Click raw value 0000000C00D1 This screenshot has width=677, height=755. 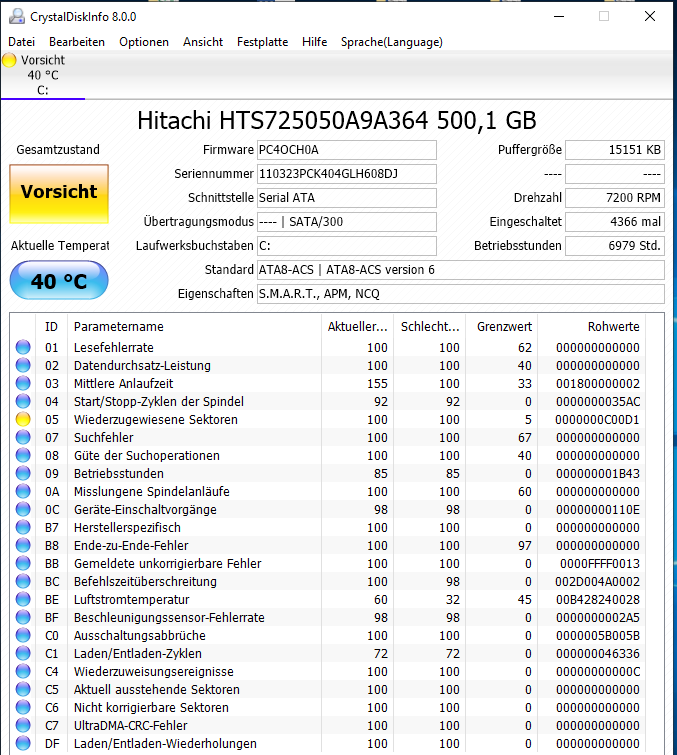(x=597, y=419)
